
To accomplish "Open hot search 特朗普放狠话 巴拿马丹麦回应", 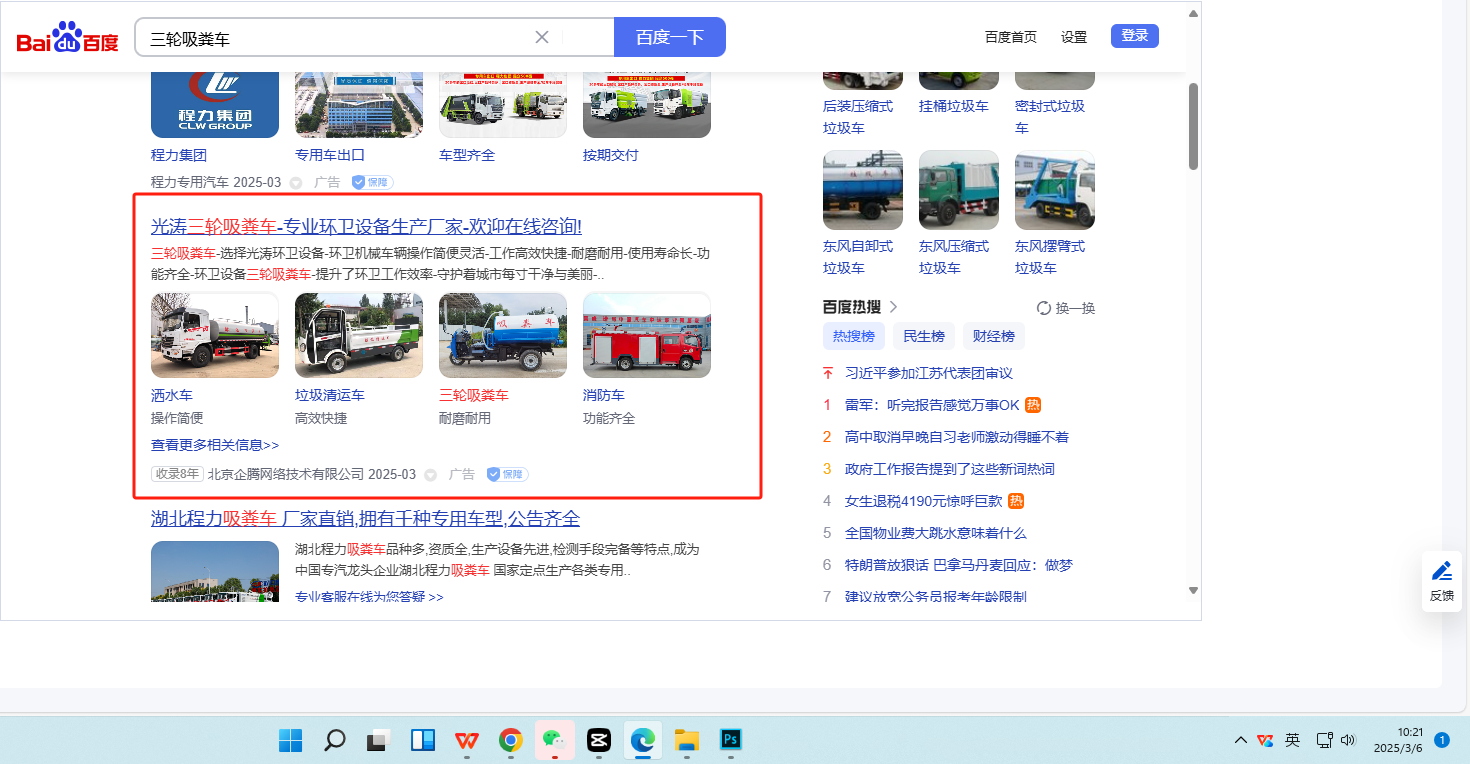I will click(958, 565).
